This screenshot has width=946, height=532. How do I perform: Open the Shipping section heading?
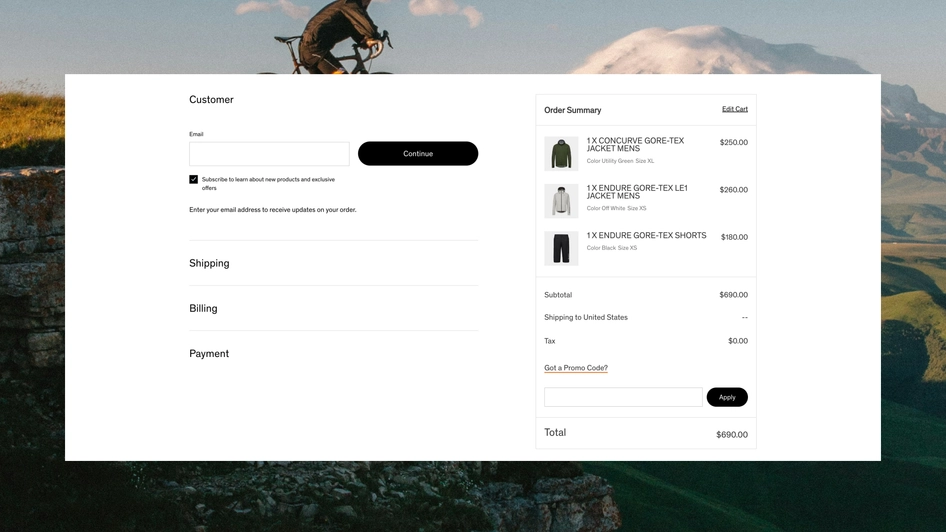pyautogui.click(x=209, y=264)
